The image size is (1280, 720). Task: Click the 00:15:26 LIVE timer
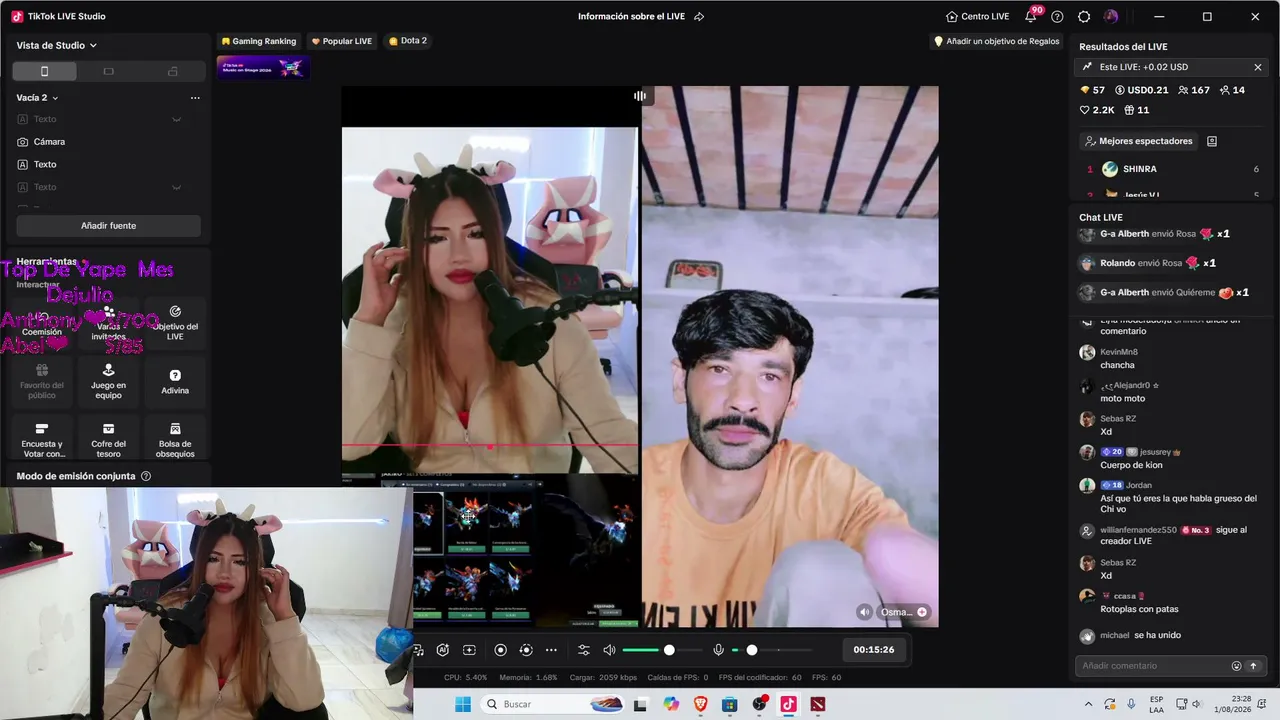tap(874, 650)
